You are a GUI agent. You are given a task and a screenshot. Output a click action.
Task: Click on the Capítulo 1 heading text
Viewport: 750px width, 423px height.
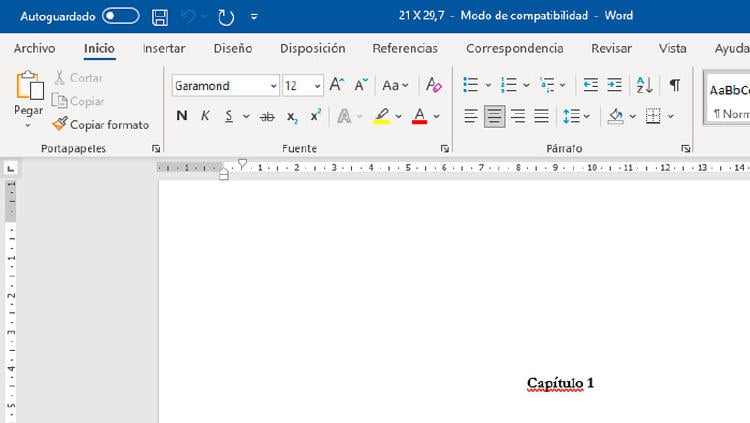click(560, 383)
